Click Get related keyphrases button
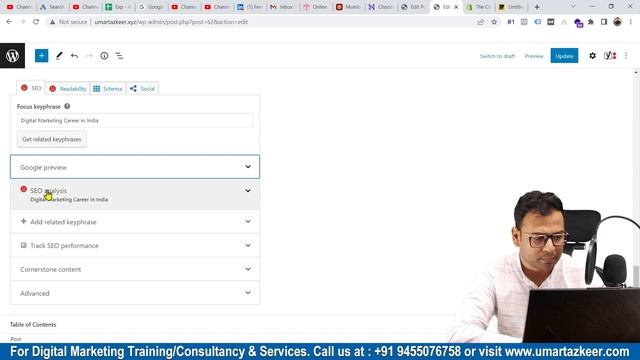640x360 pixels. click(x=52, y=139)
